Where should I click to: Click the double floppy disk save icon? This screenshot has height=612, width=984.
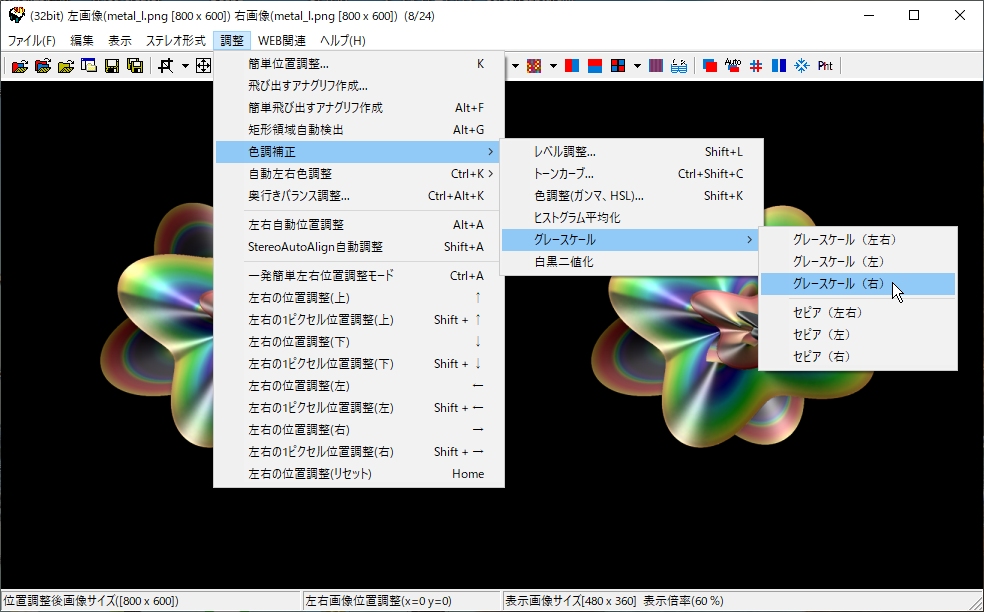tap(134, 66)
